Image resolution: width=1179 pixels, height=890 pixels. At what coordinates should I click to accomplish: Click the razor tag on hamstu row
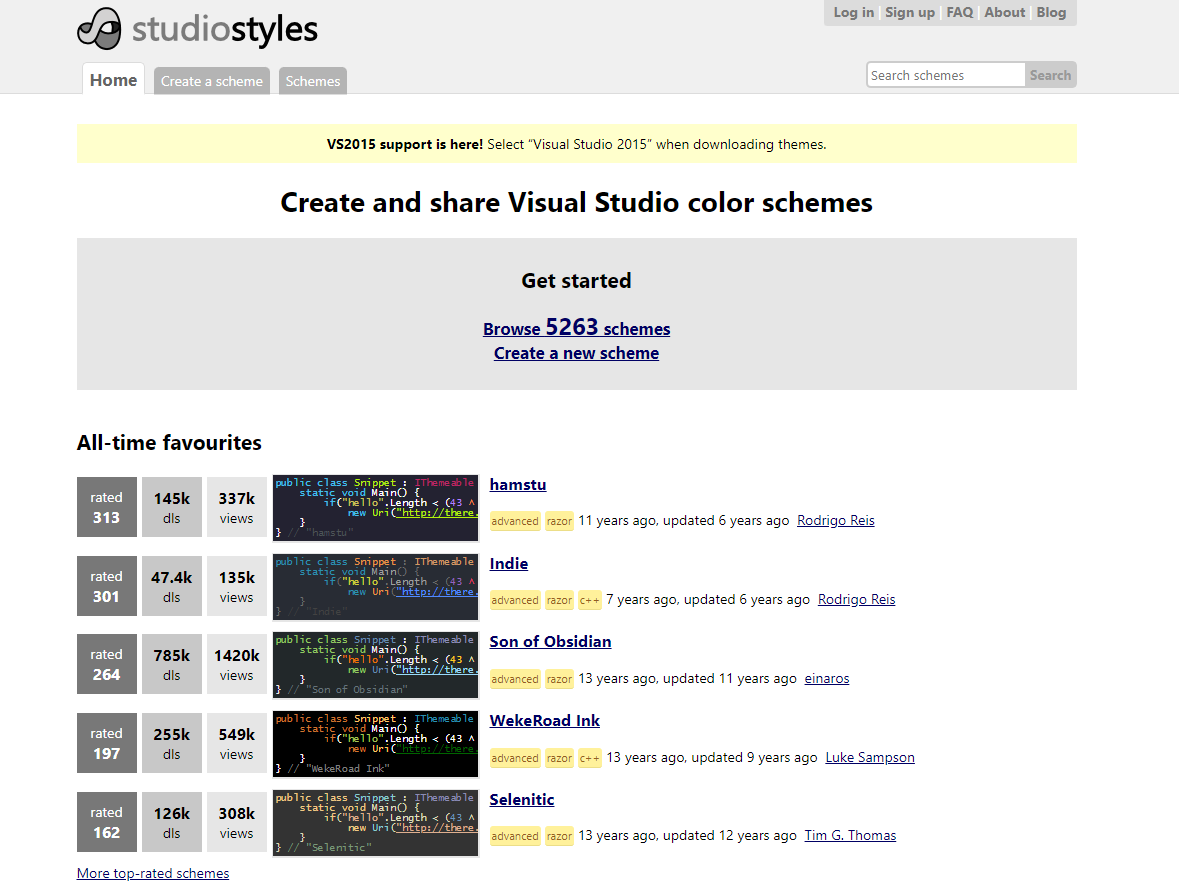(x=559, y=521)
